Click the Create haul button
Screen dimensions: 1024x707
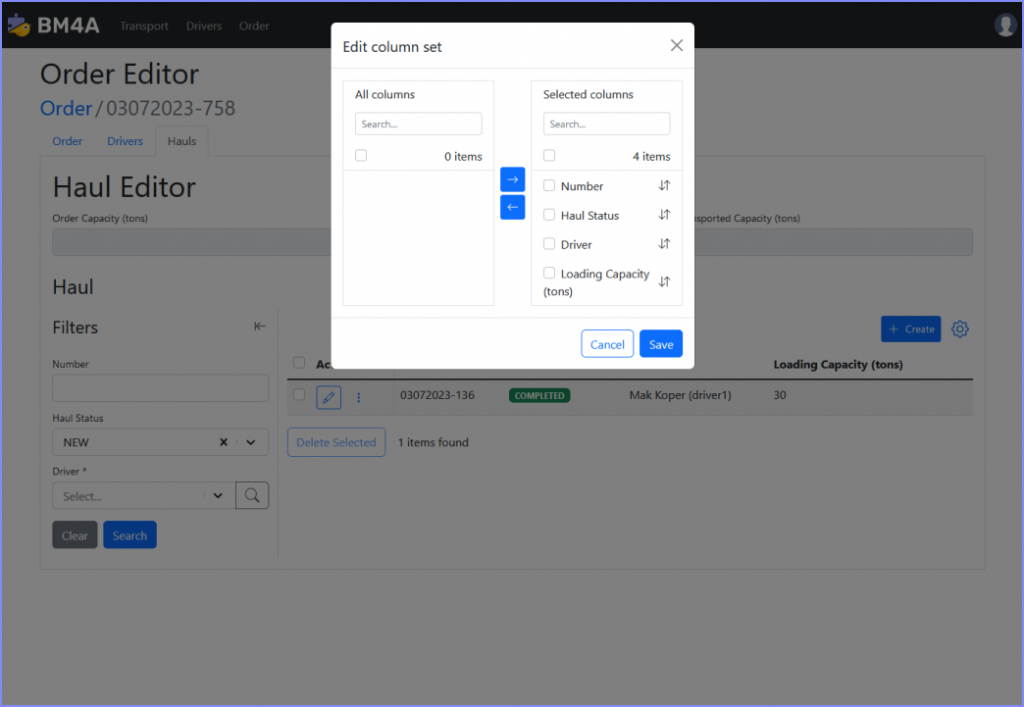(911, 329)
